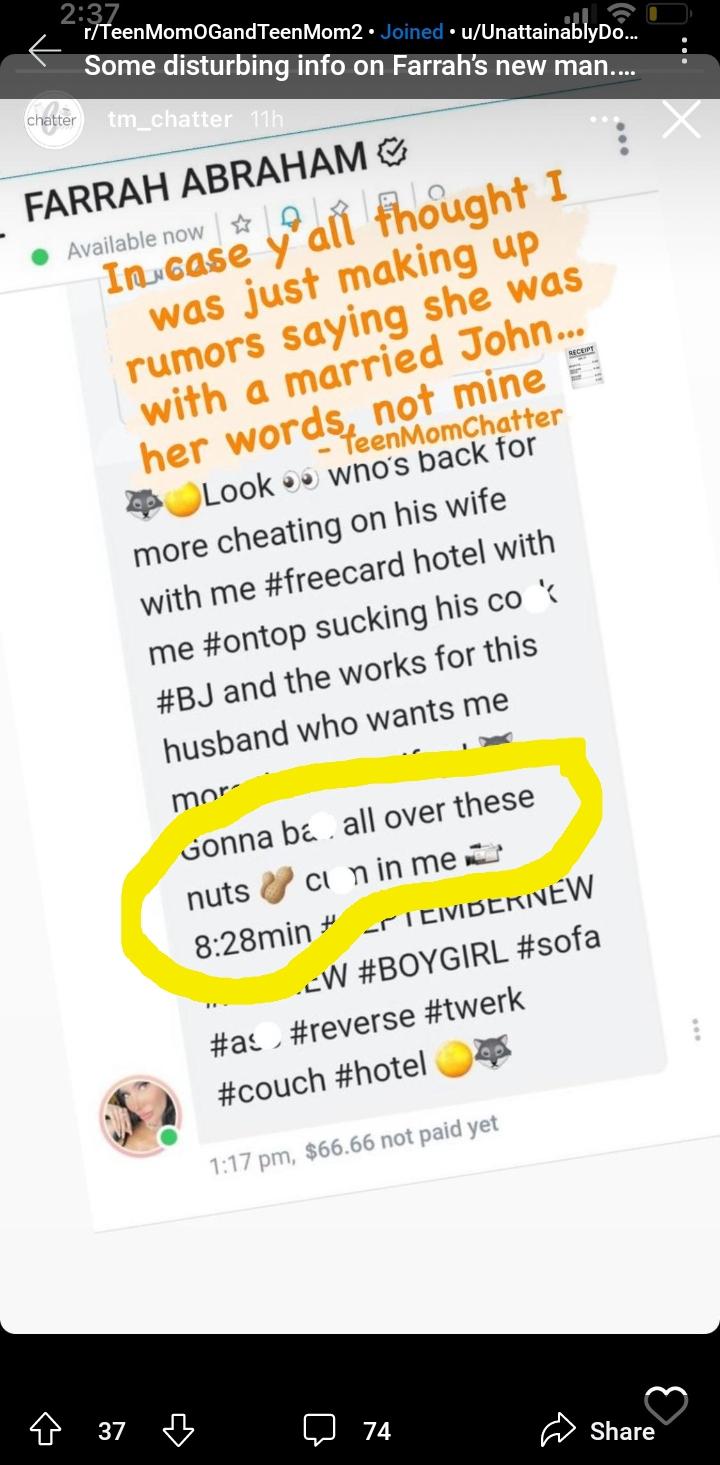720x1465 pixels.
Task: Share this post
Action: 598,1431
